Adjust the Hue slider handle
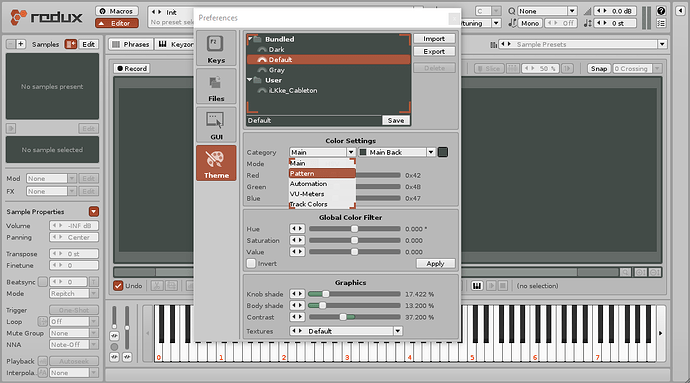 (x=354, y=229)
